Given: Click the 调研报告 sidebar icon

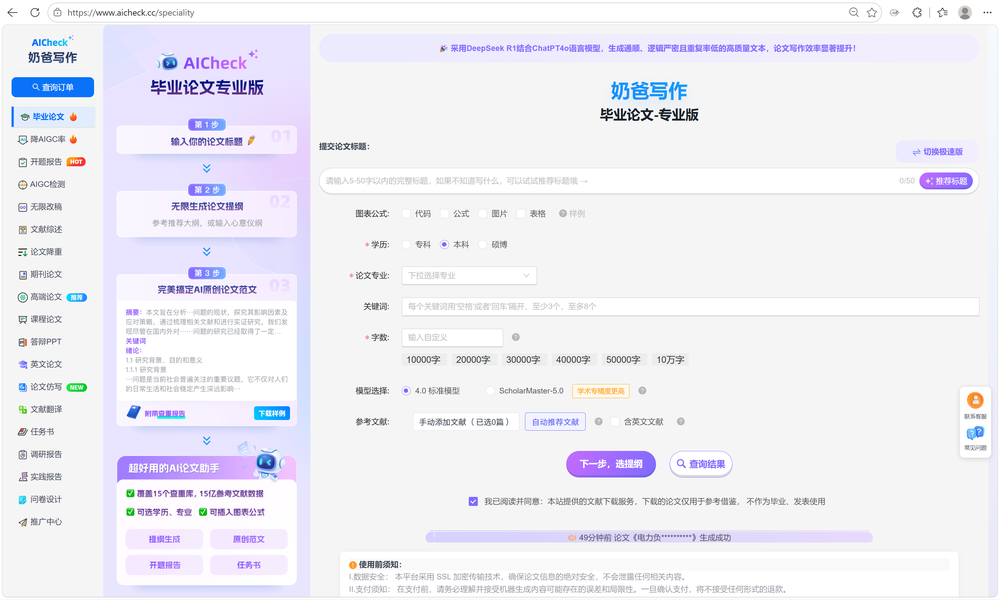Looking at the screenshot, I should click(x=22, y=455).
